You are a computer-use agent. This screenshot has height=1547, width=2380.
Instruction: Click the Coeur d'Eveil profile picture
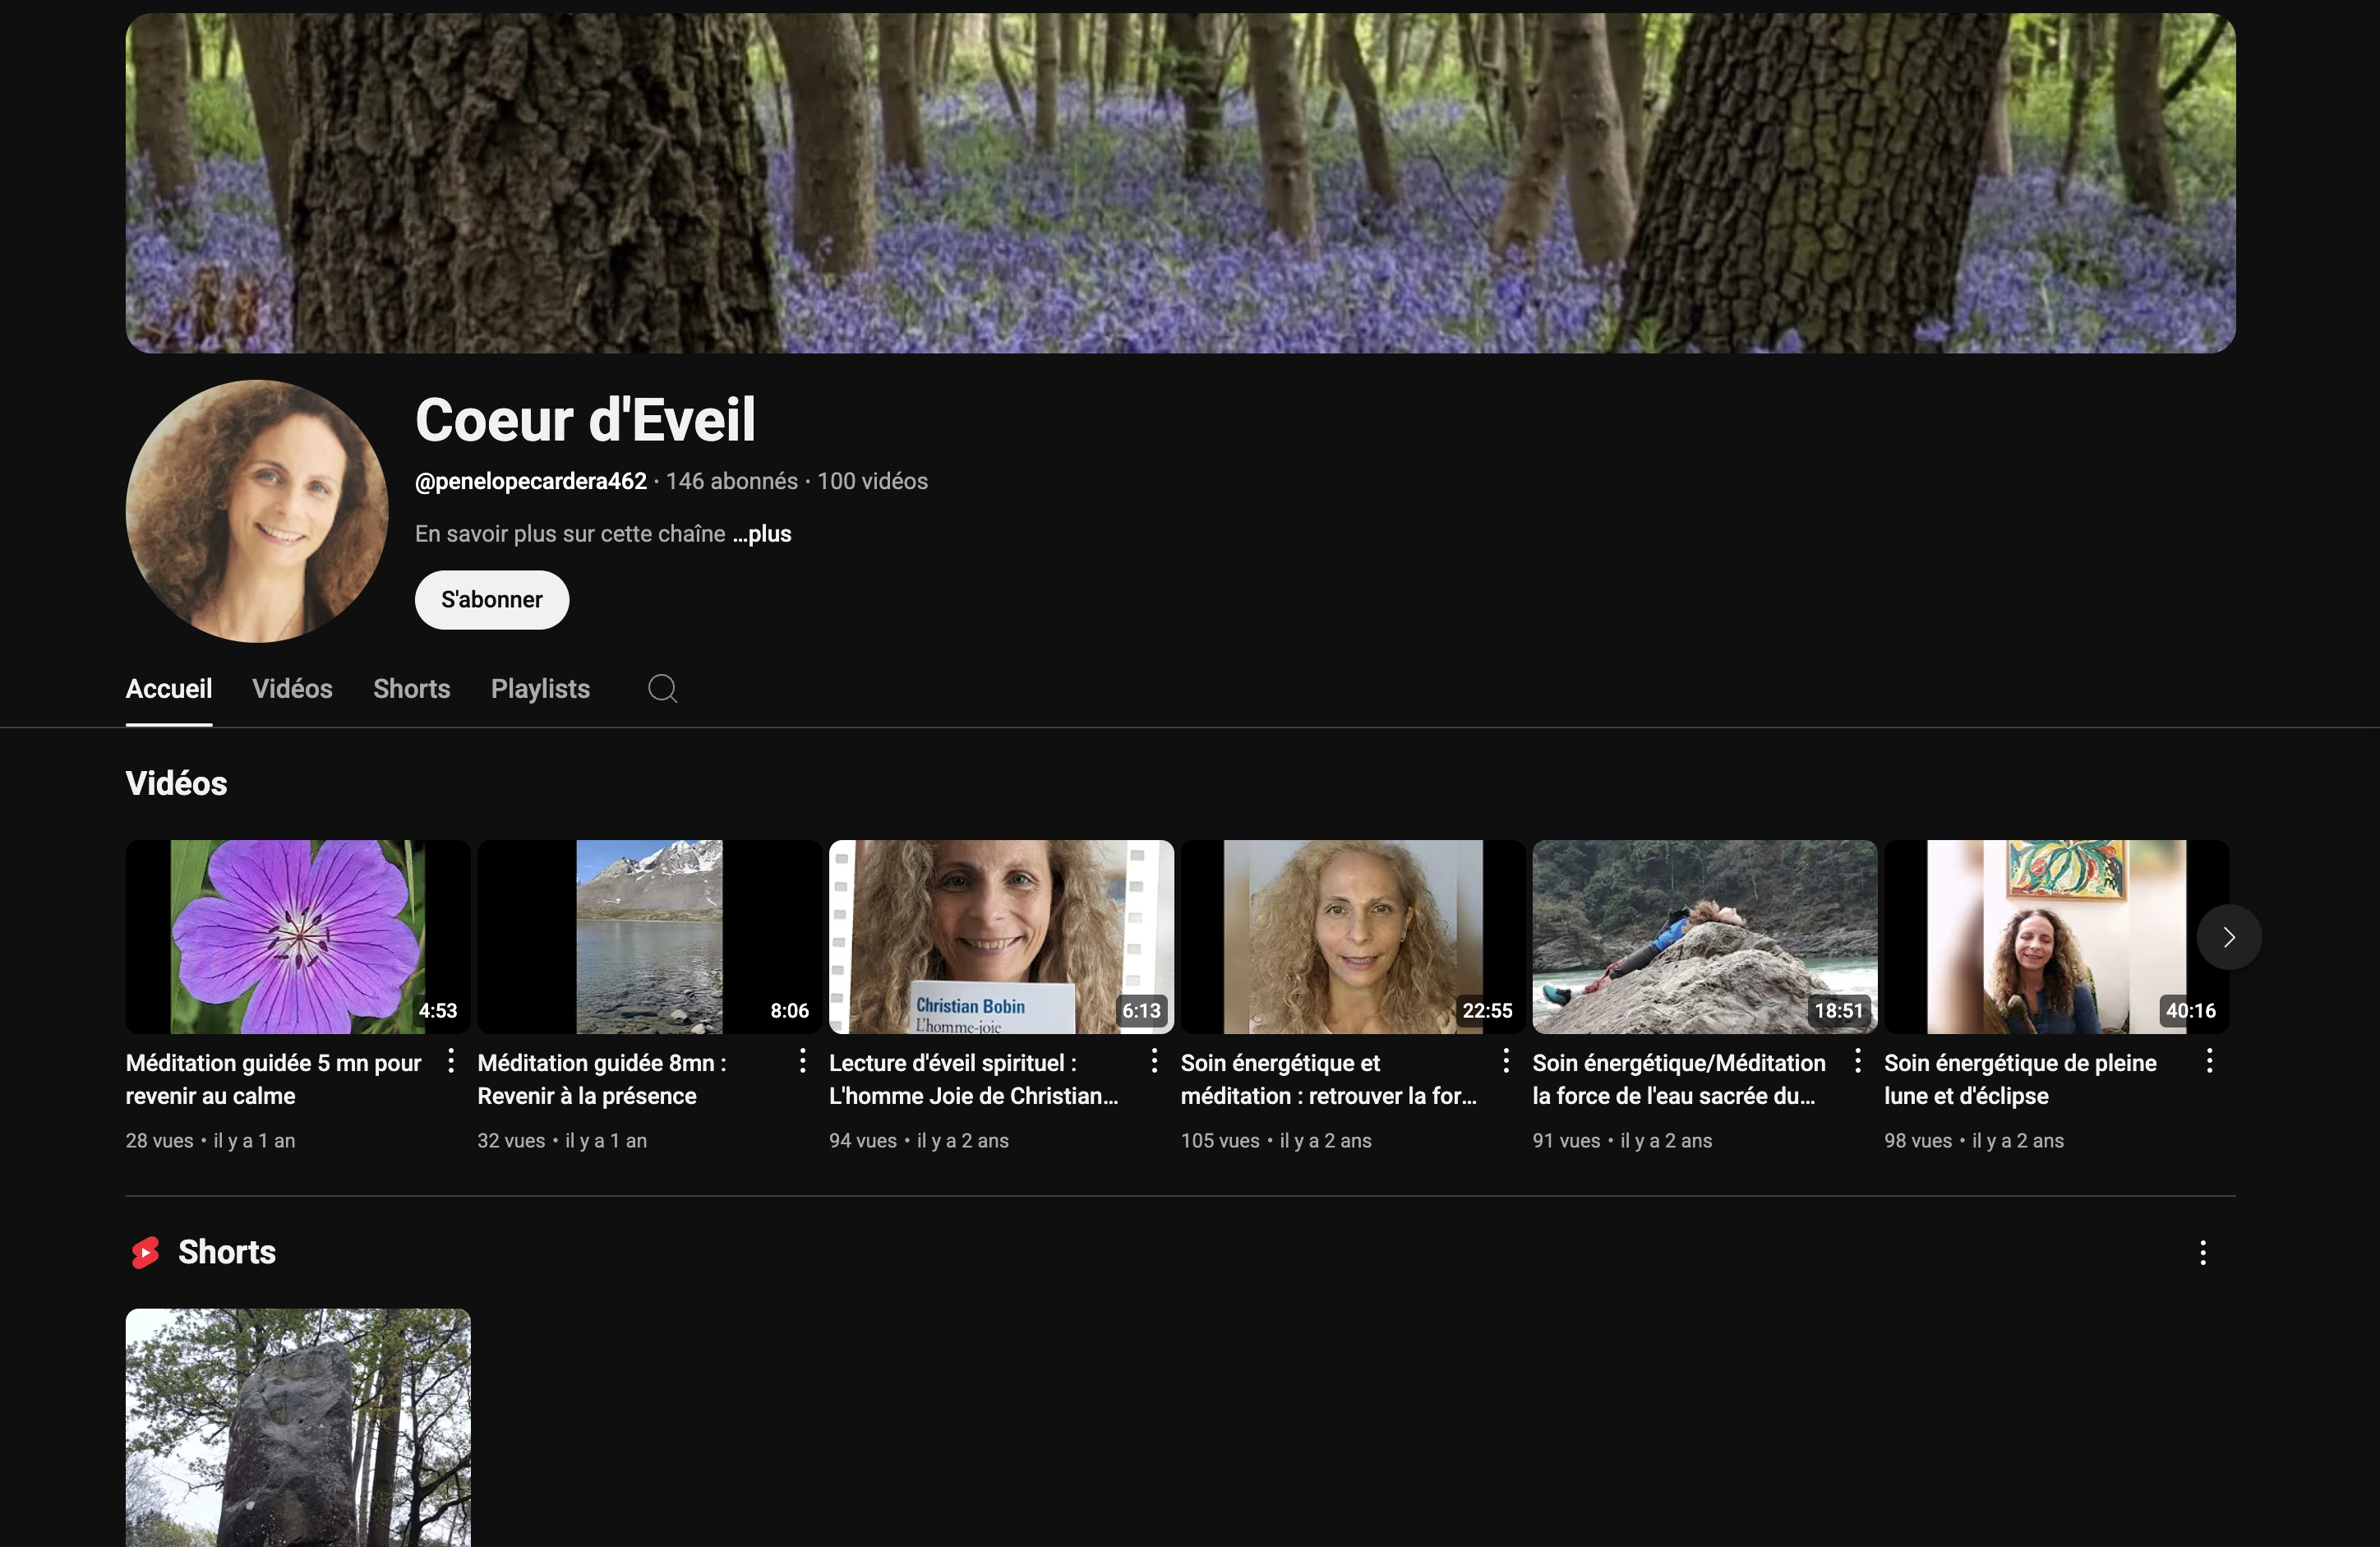(257, 510)
